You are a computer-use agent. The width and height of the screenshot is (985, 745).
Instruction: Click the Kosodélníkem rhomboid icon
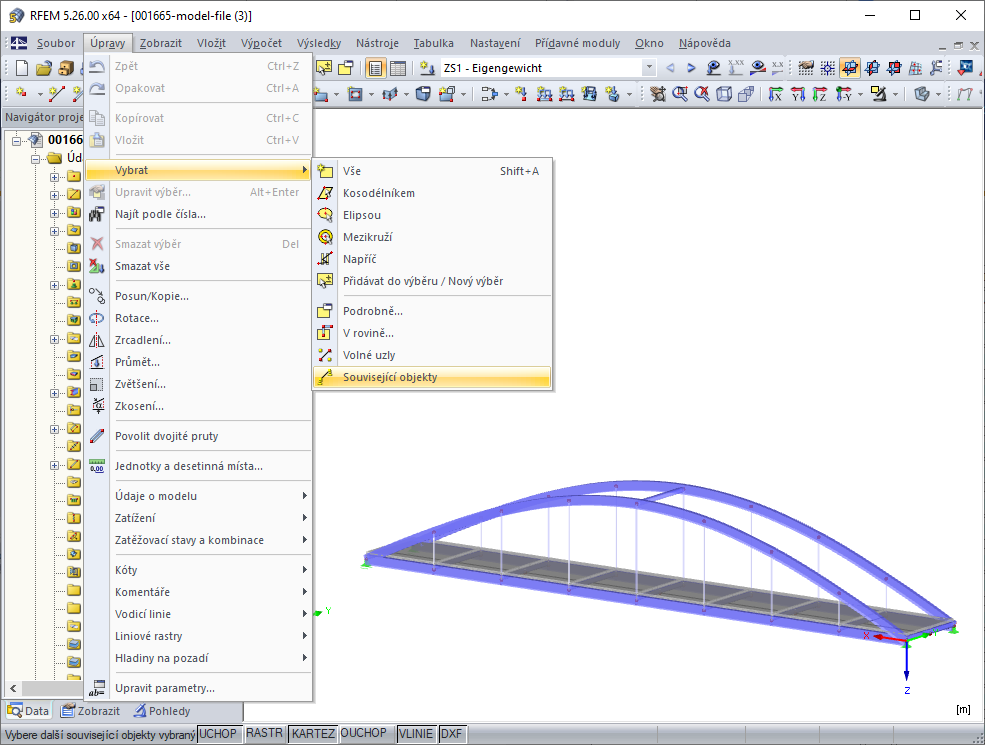coord(325,193)
